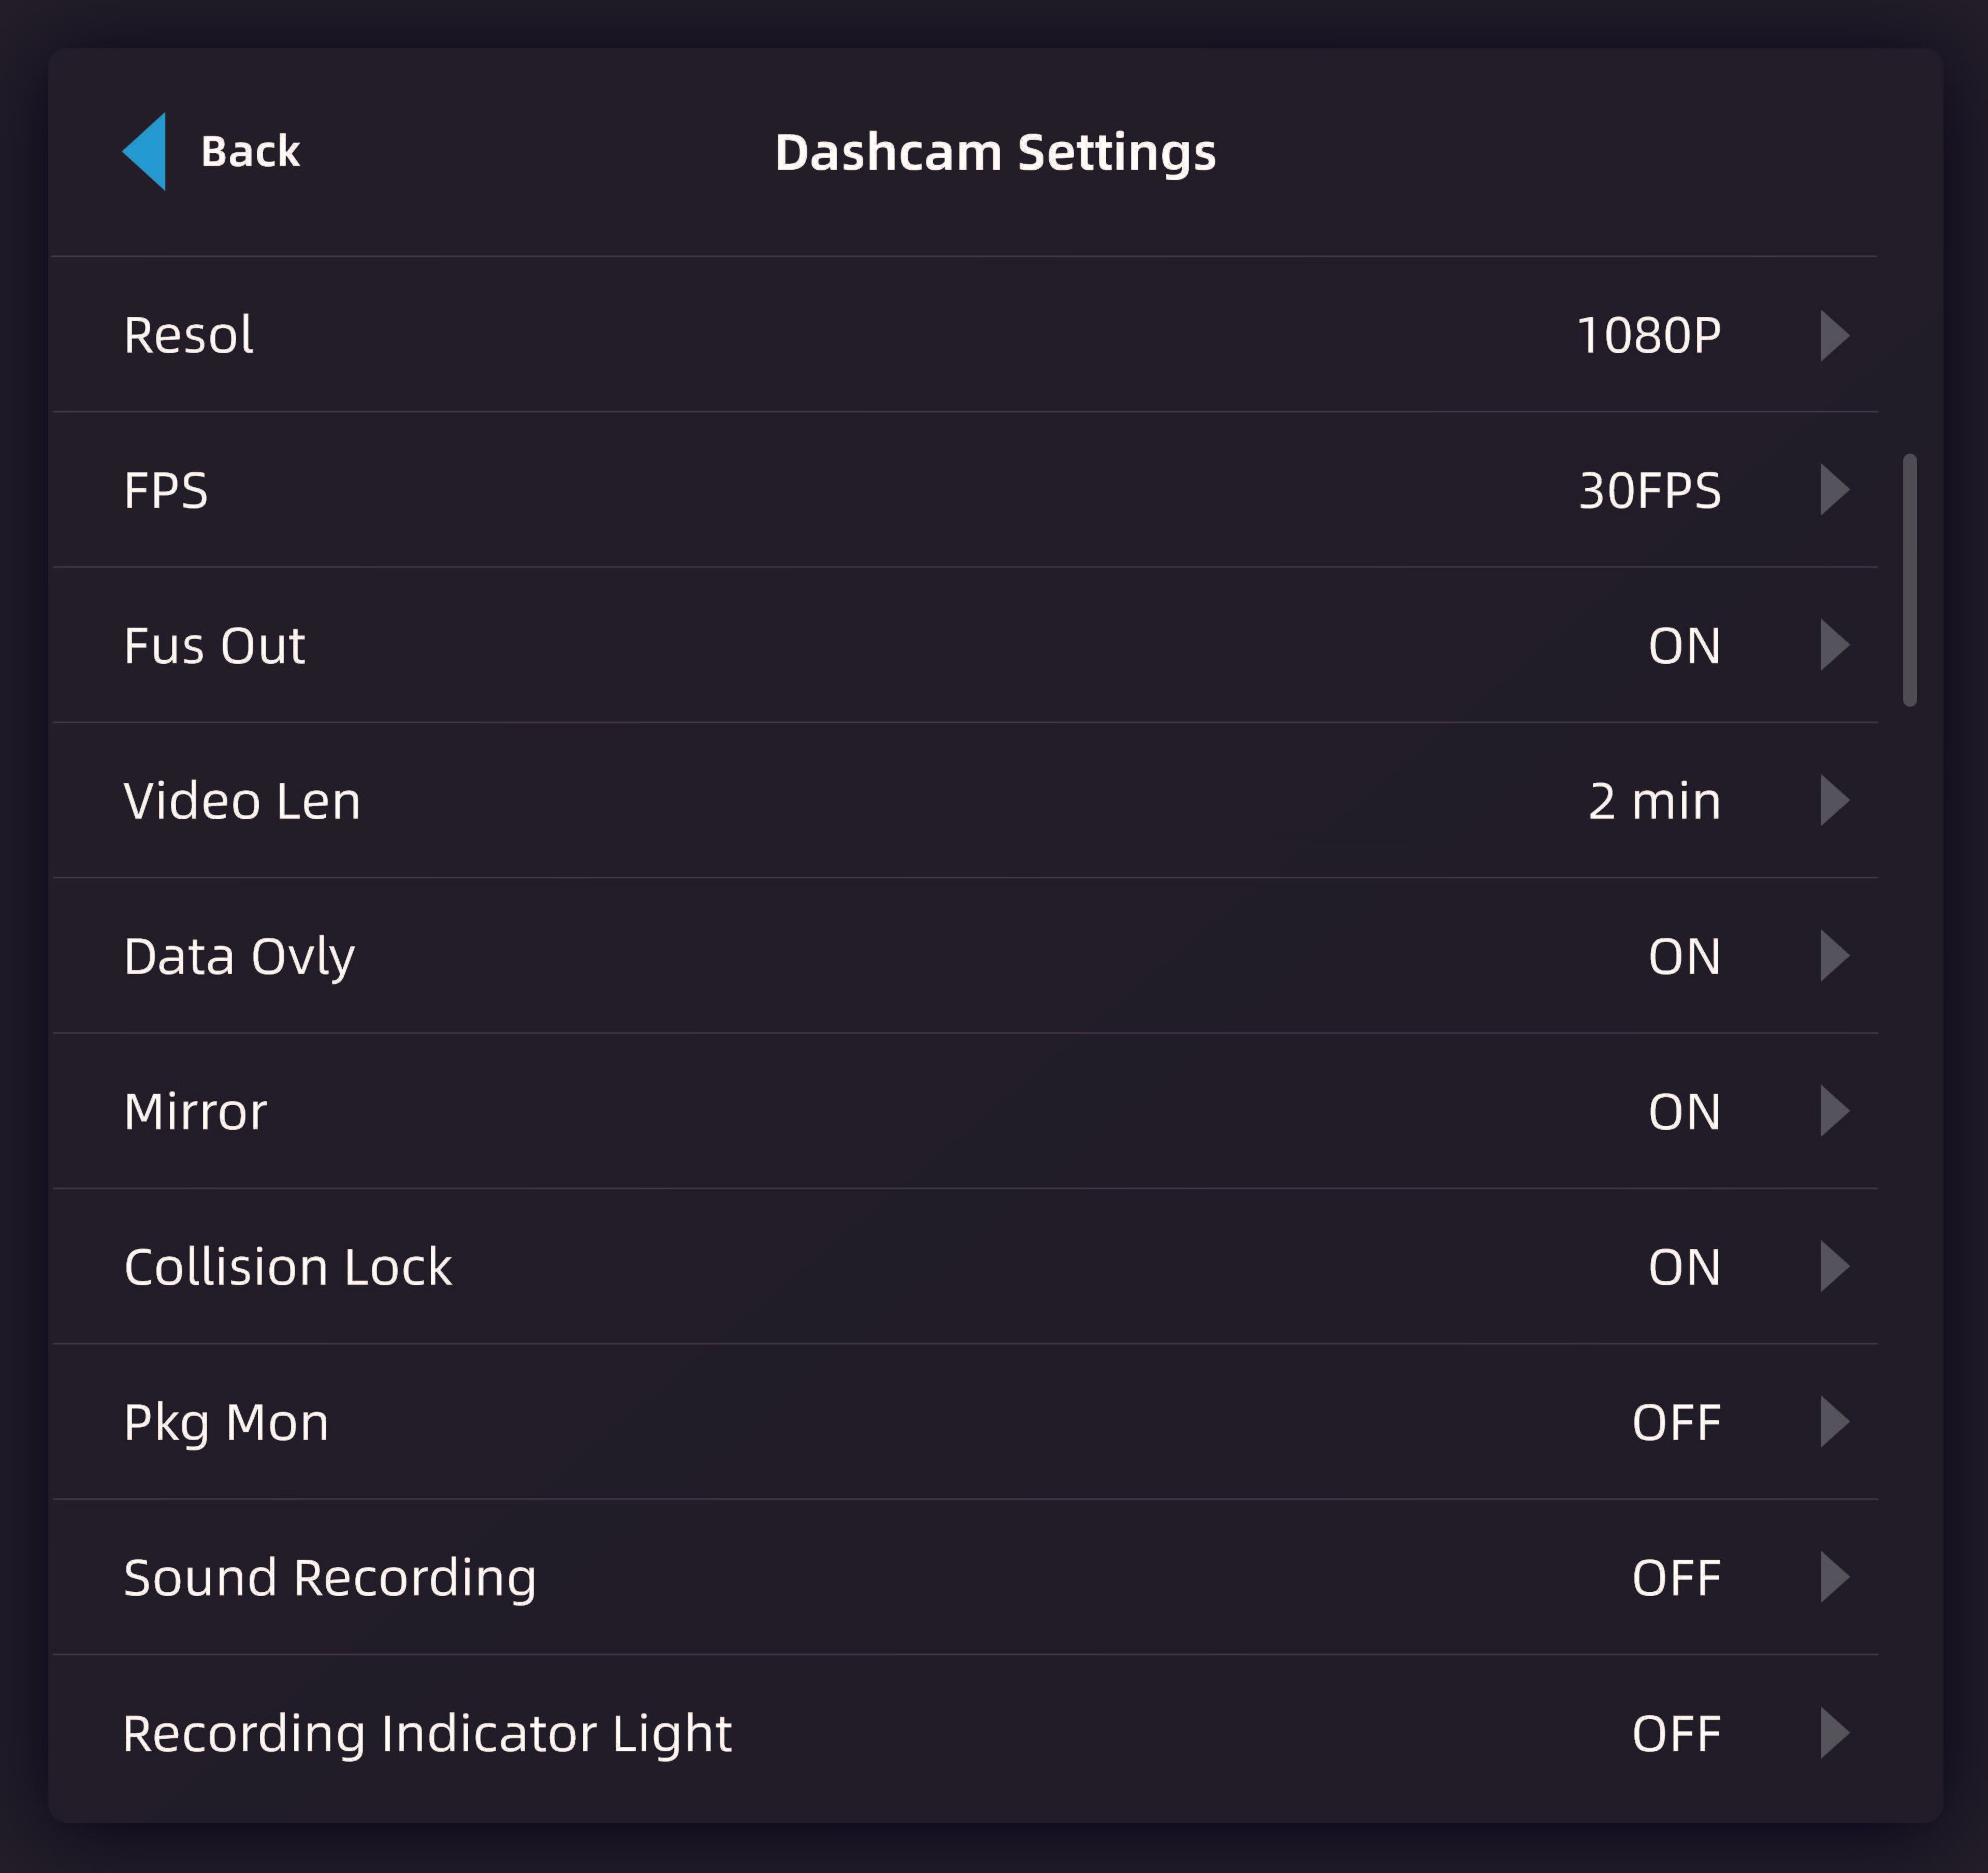Click the arrow icon in Mirror row

click(1833, 1111)
